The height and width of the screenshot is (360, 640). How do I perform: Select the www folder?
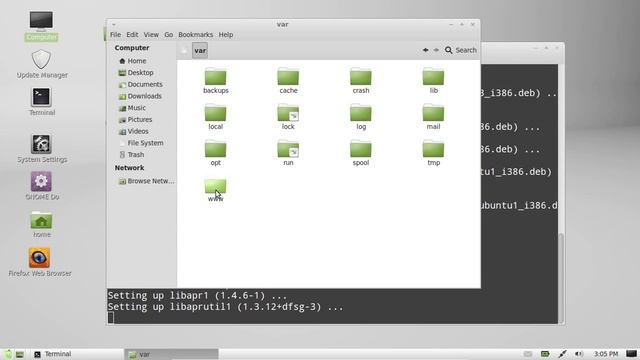[216, 190]
